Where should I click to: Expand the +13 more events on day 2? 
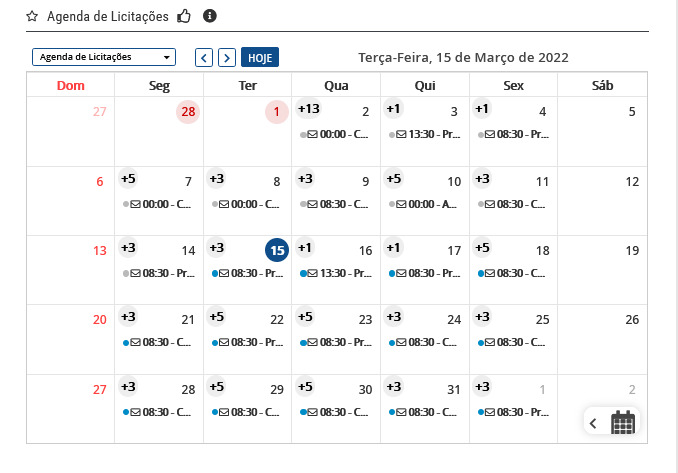pyautogui.click(x=308, y=109)
